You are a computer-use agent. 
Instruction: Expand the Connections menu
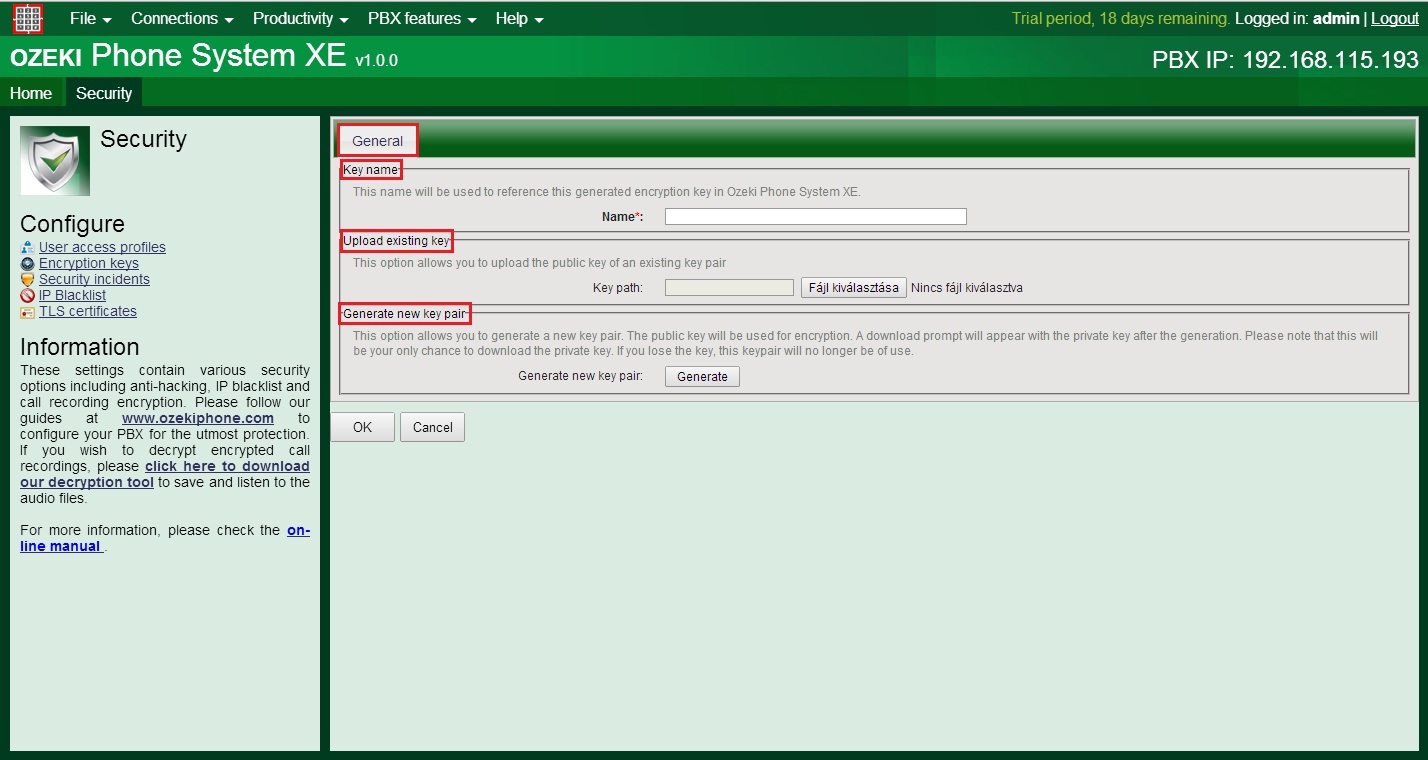point(182,18)
